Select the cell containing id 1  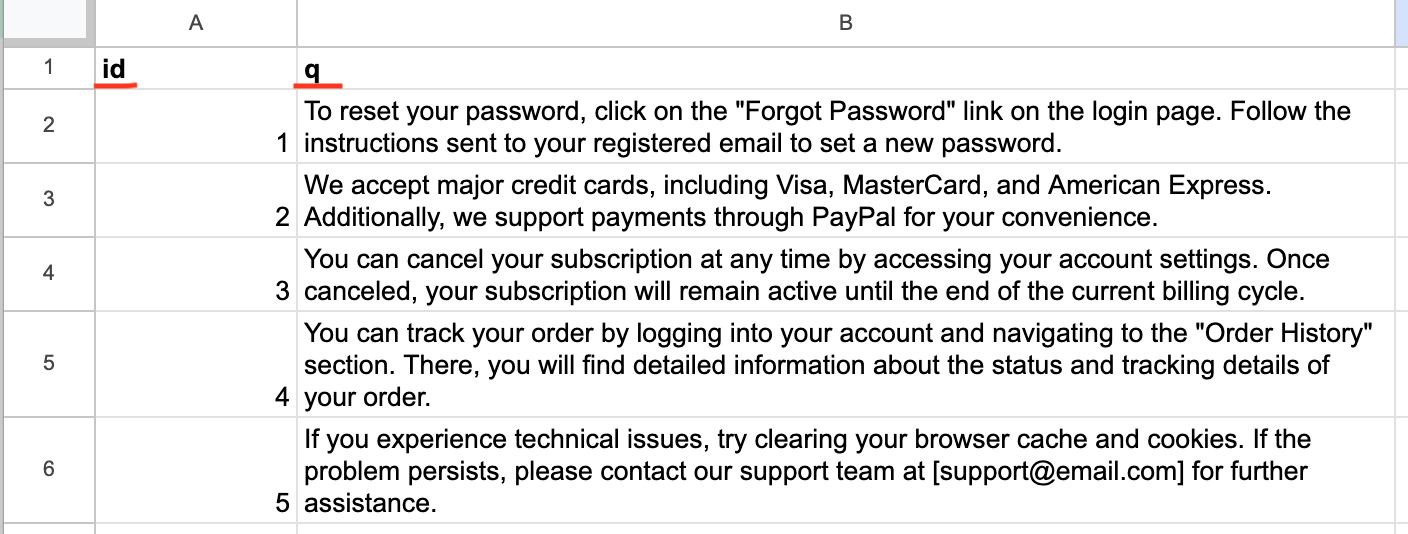pyautogui.click(x=196, y=127)
